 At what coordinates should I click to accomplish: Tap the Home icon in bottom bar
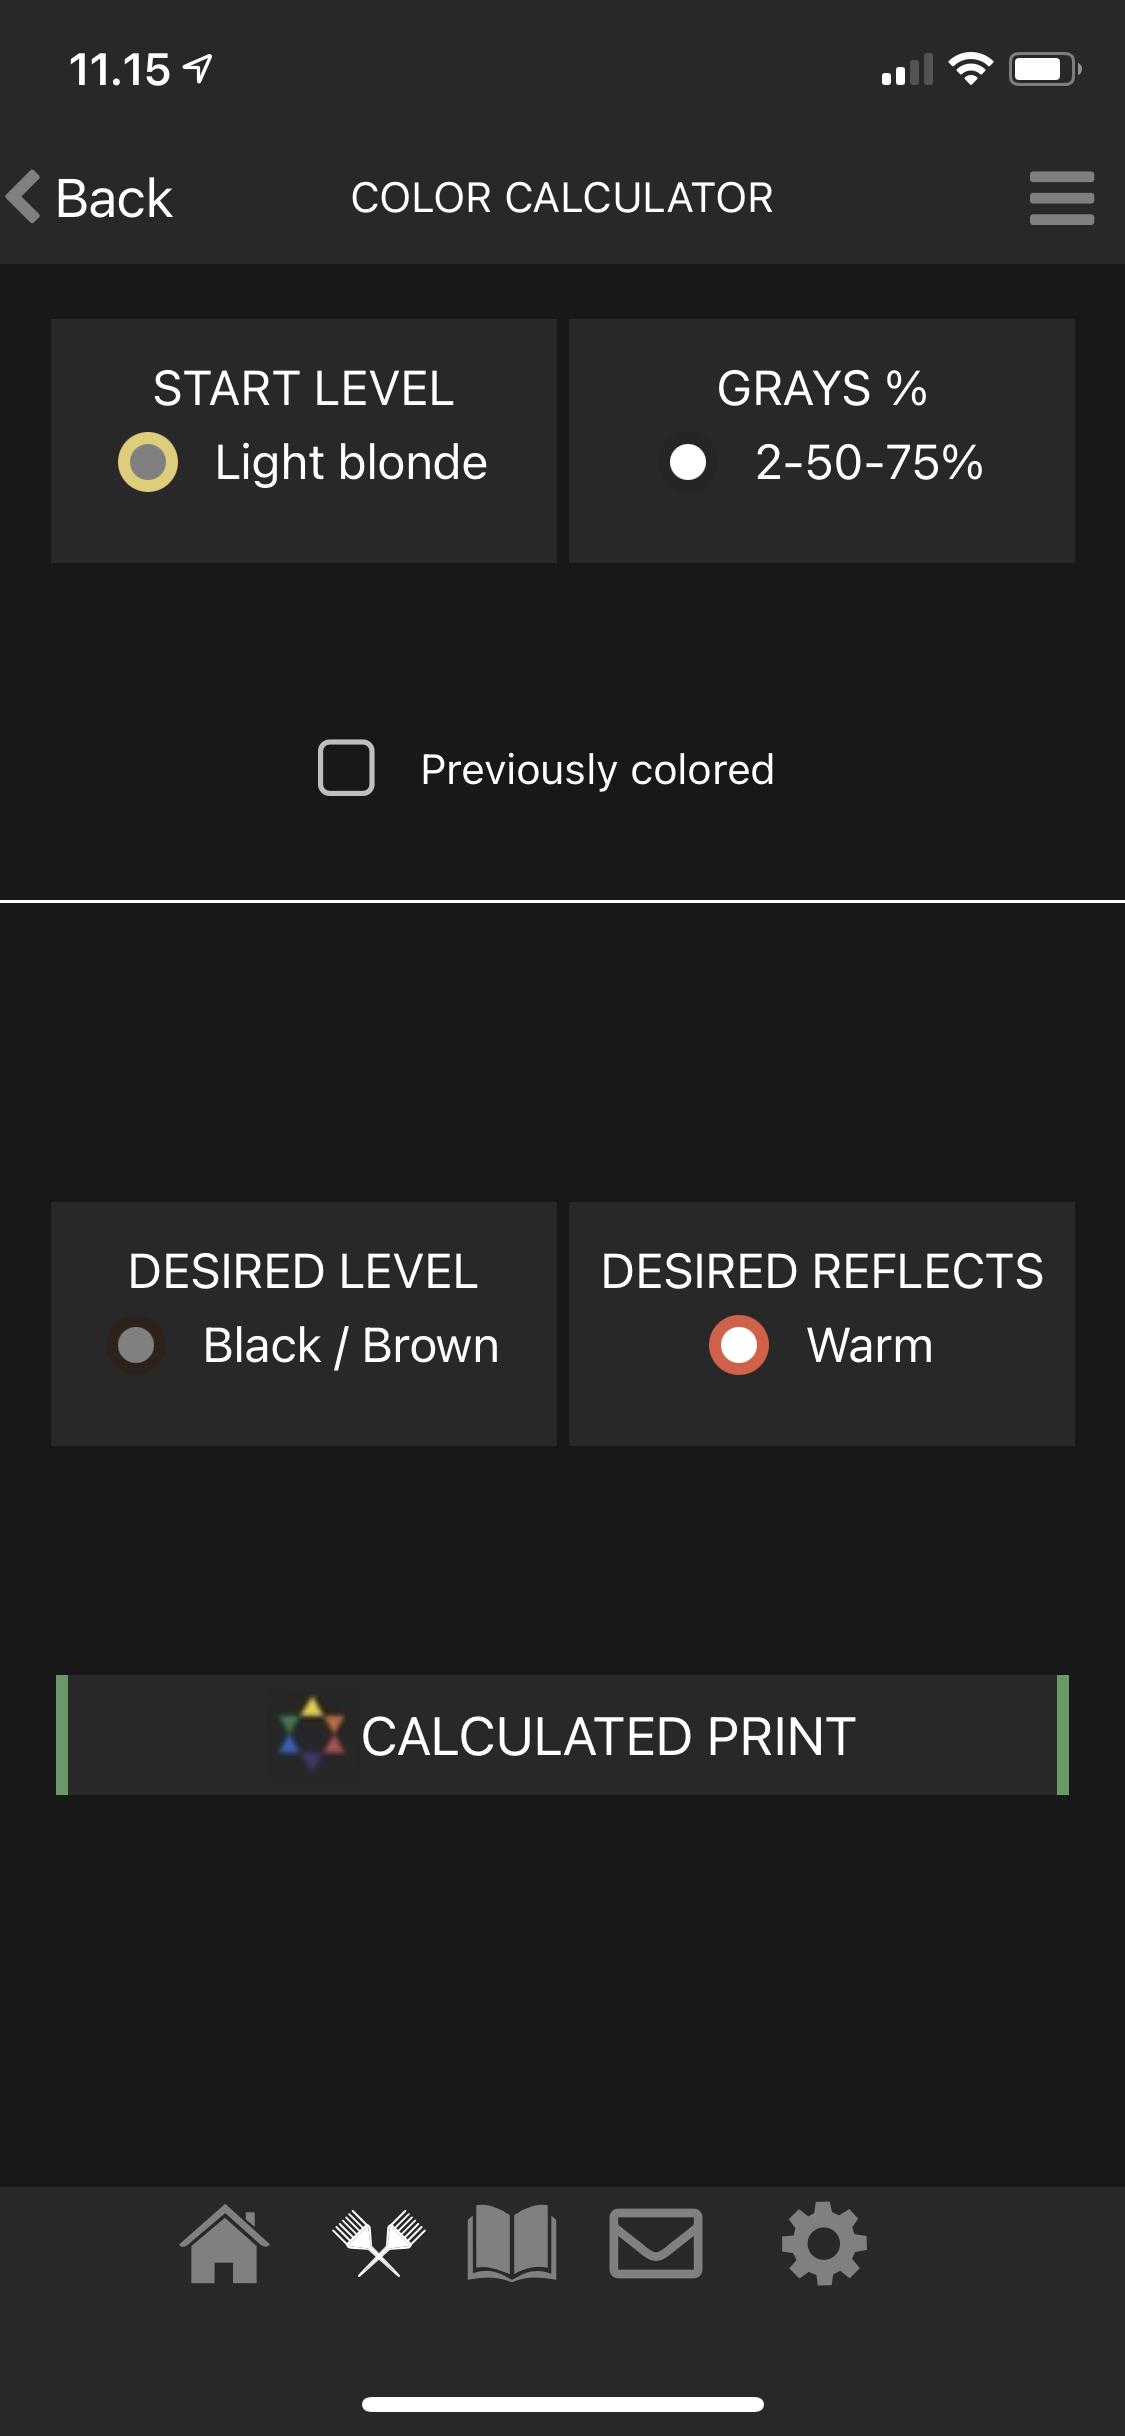(x=224, y=2245)
